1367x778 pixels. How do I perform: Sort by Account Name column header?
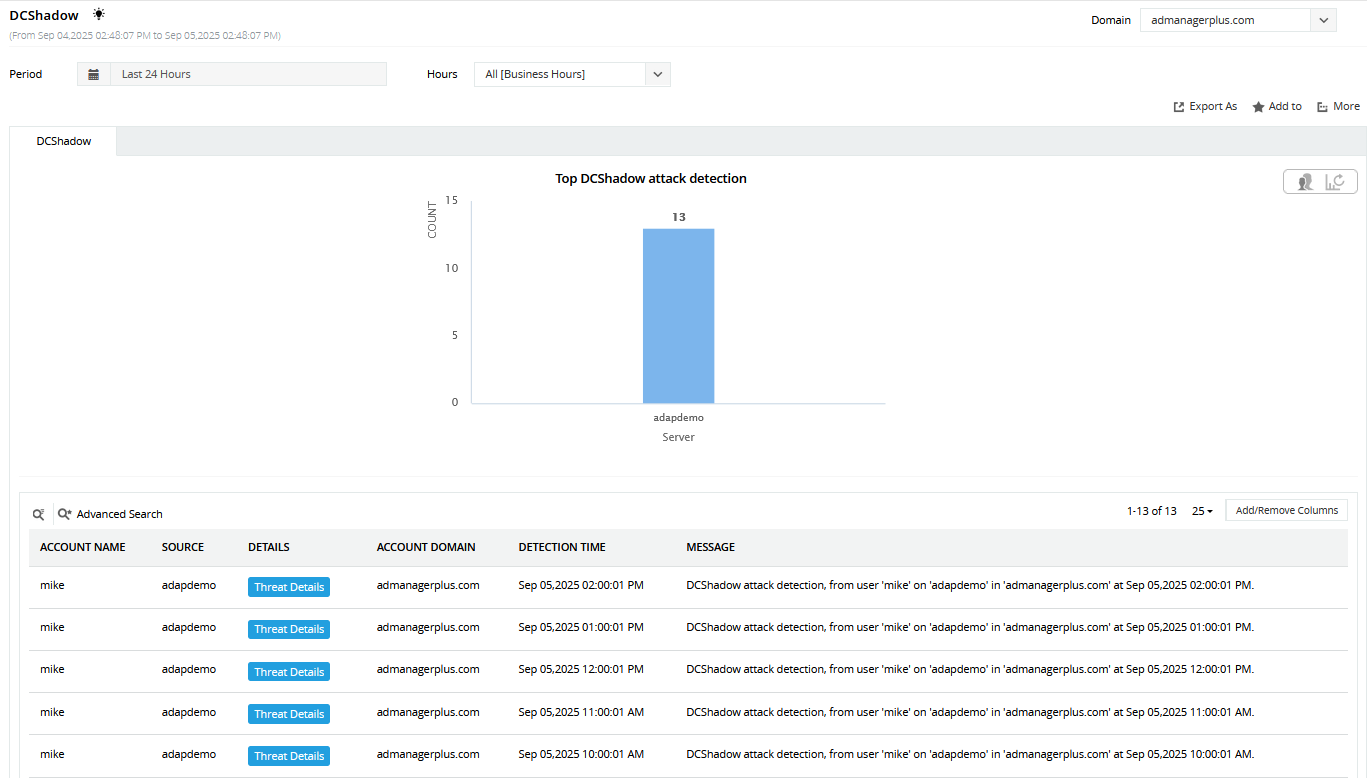click(x=83, y=547)
